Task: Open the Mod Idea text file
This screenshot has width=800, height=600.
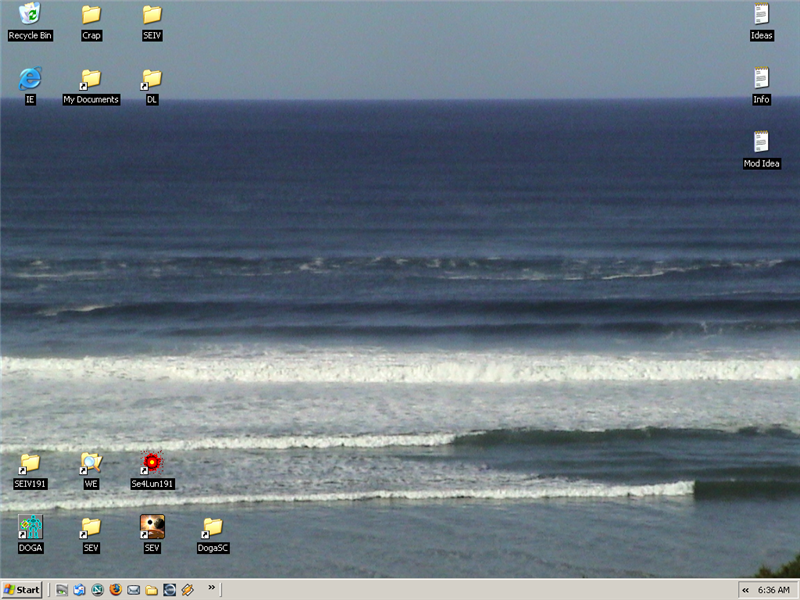Action: [x=761, y=143]
